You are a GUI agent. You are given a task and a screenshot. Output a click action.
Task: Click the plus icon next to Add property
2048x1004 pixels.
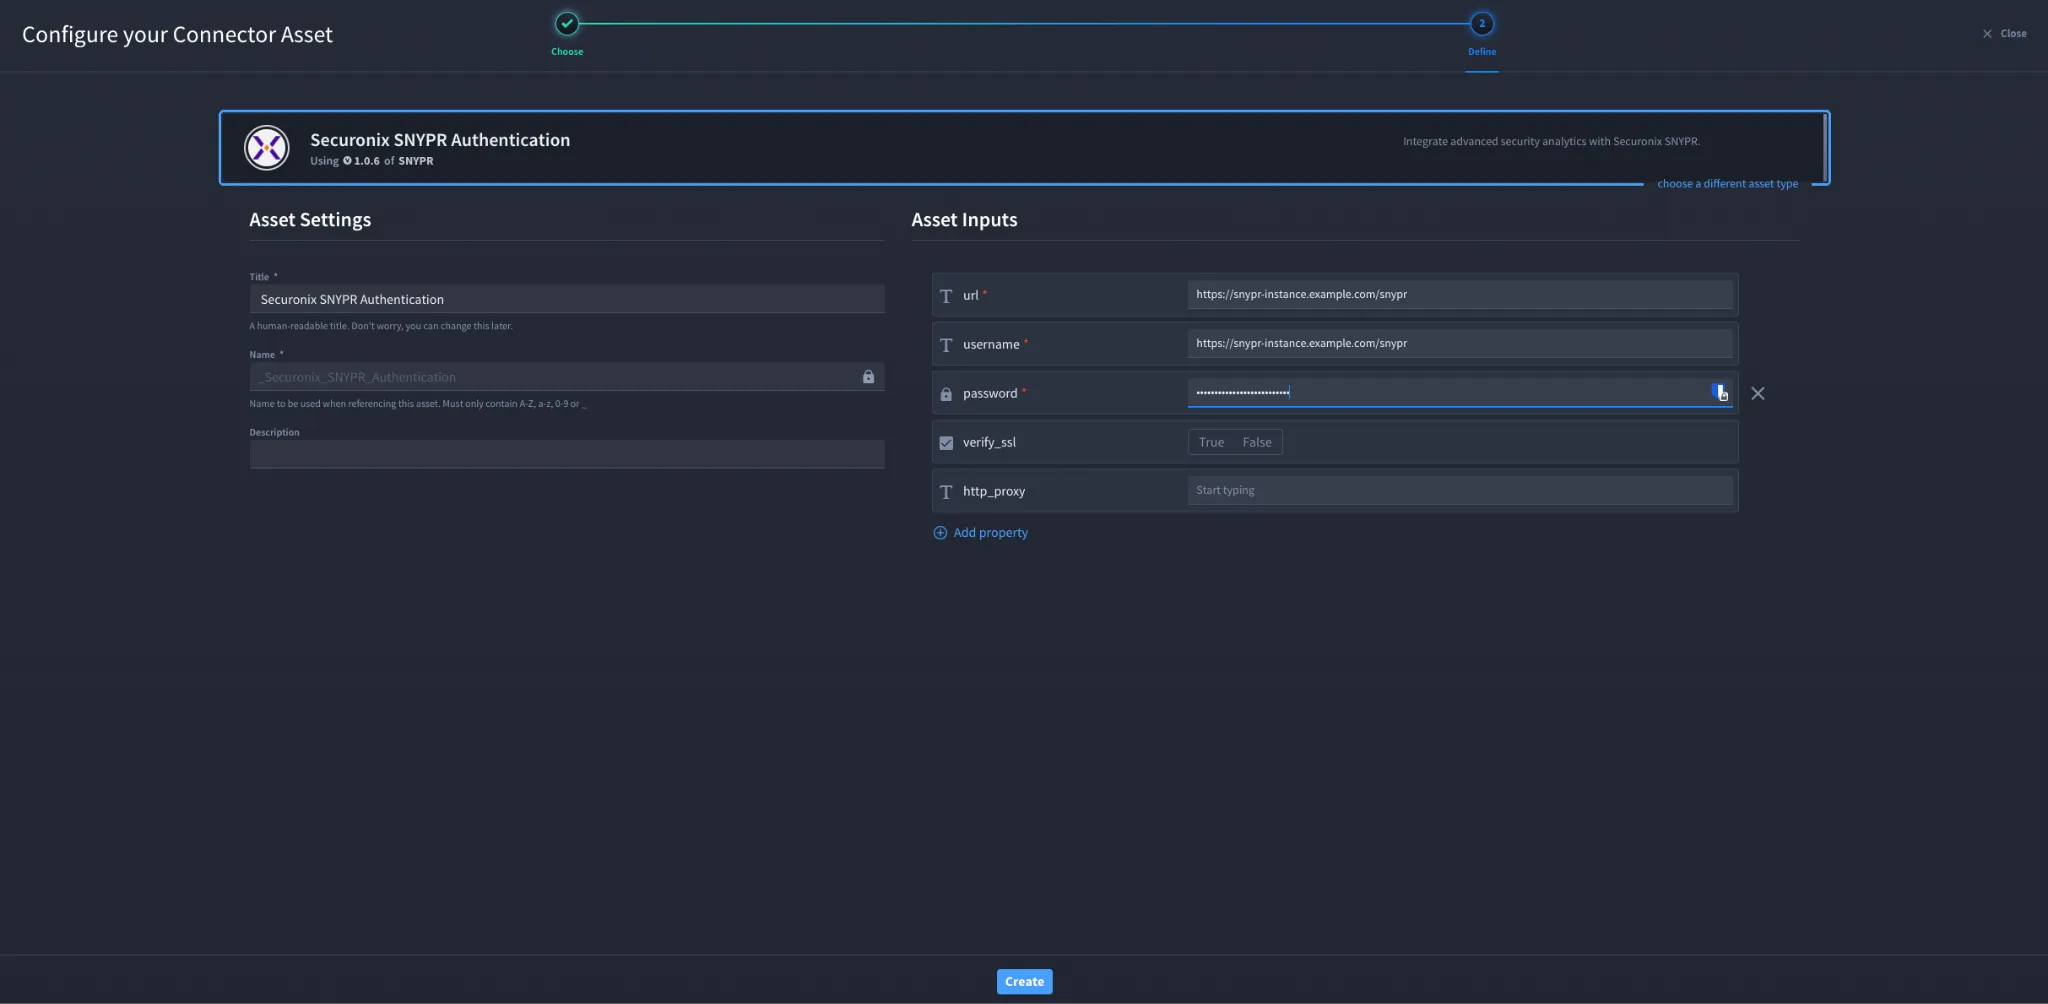coord(940,533)
